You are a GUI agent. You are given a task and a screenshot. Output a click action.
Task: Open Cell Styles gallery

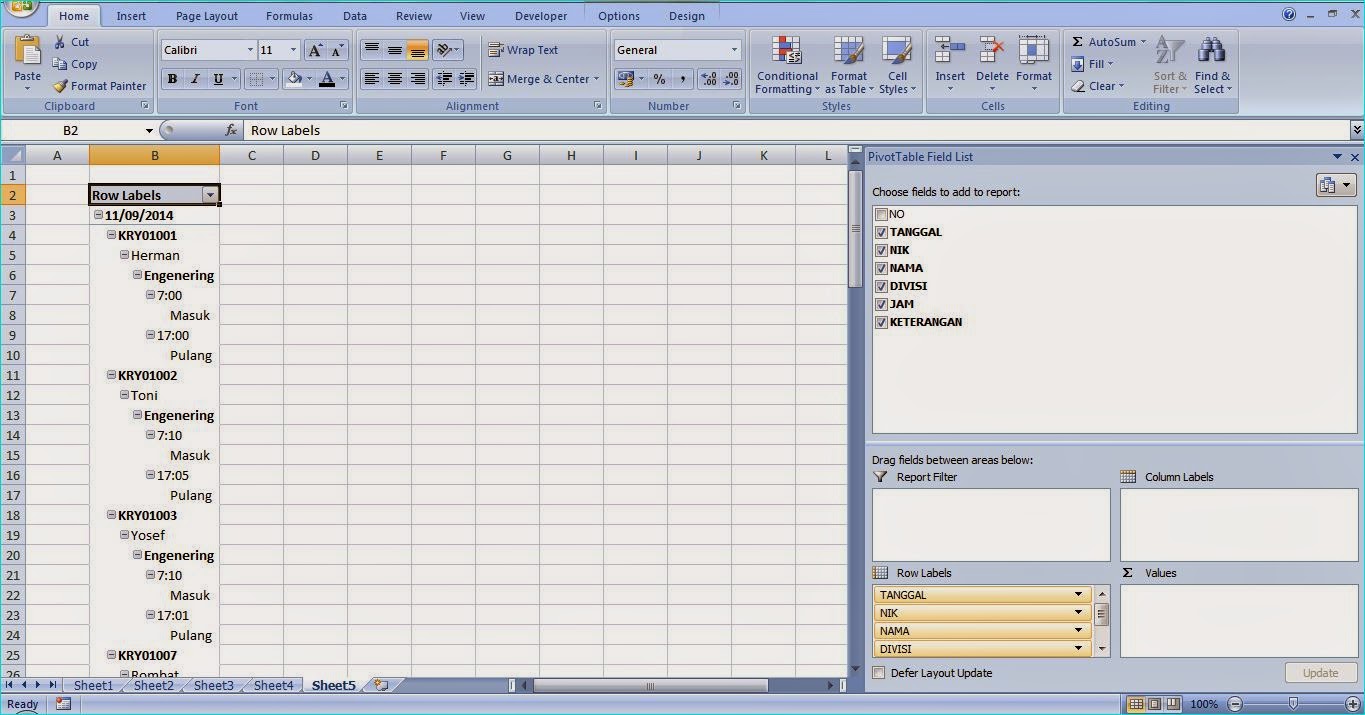click(897, 64)
